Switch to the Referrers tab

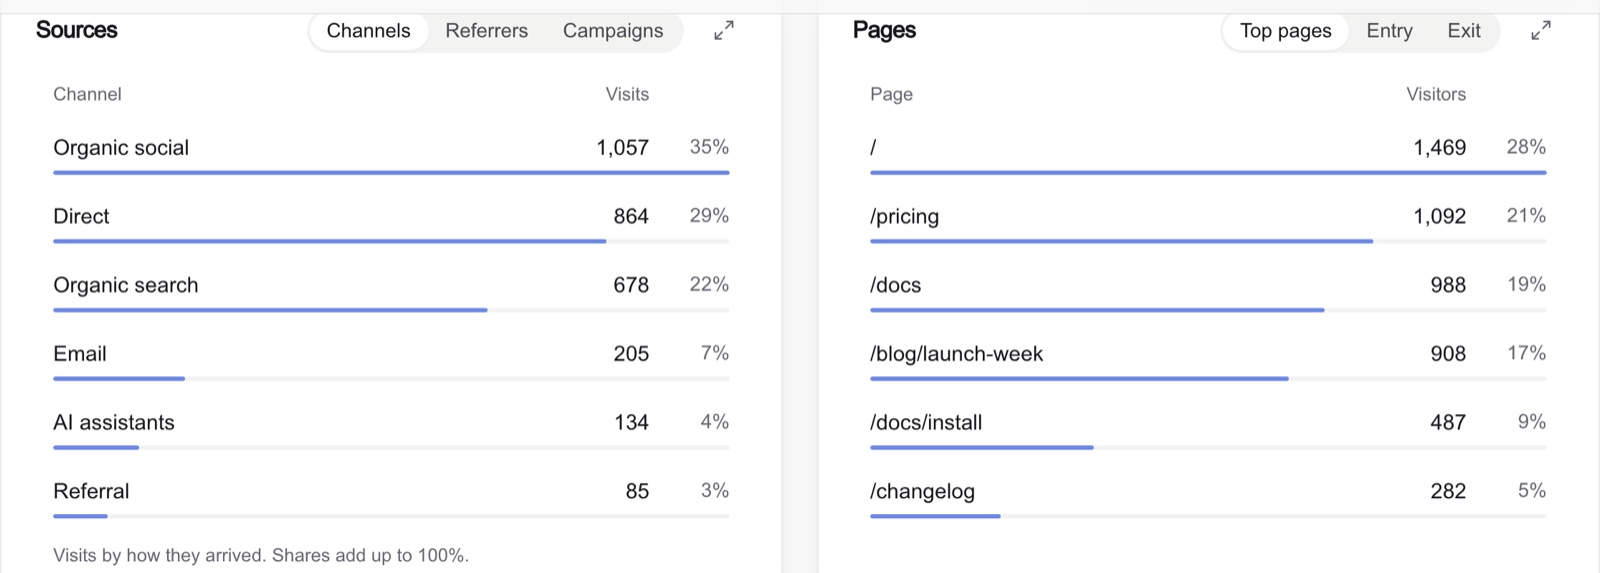[486, 31]
